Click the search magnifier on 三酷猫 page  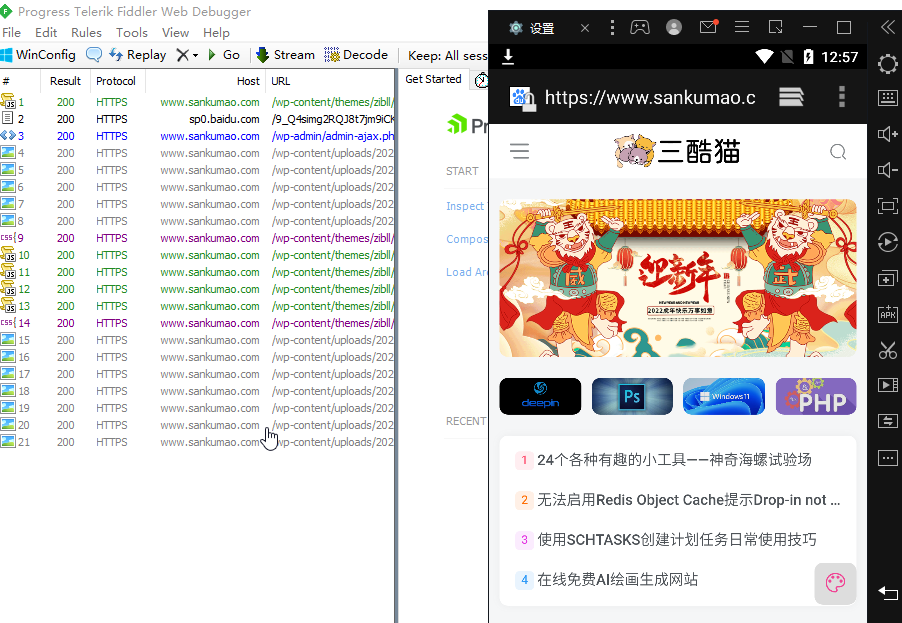point(838,152)
